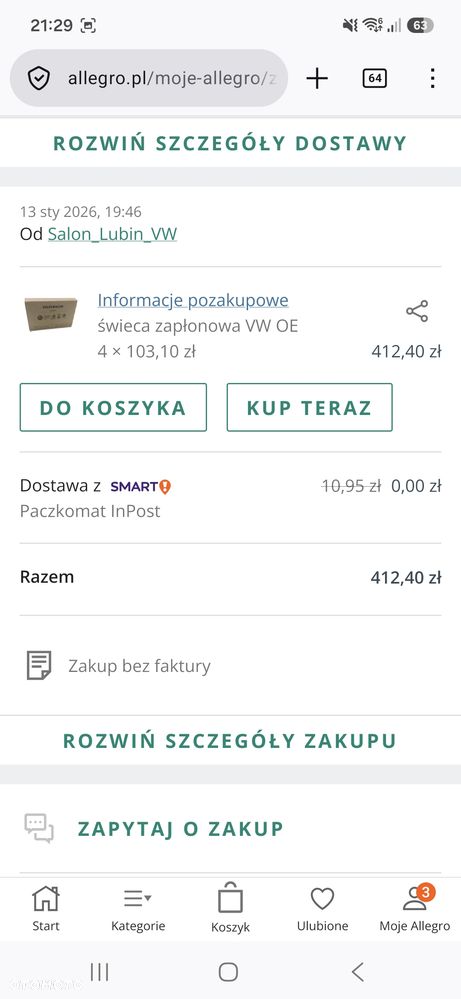
Task: Expand Rozwiń szczegóły dostawy section
Action: click(230, 143)
